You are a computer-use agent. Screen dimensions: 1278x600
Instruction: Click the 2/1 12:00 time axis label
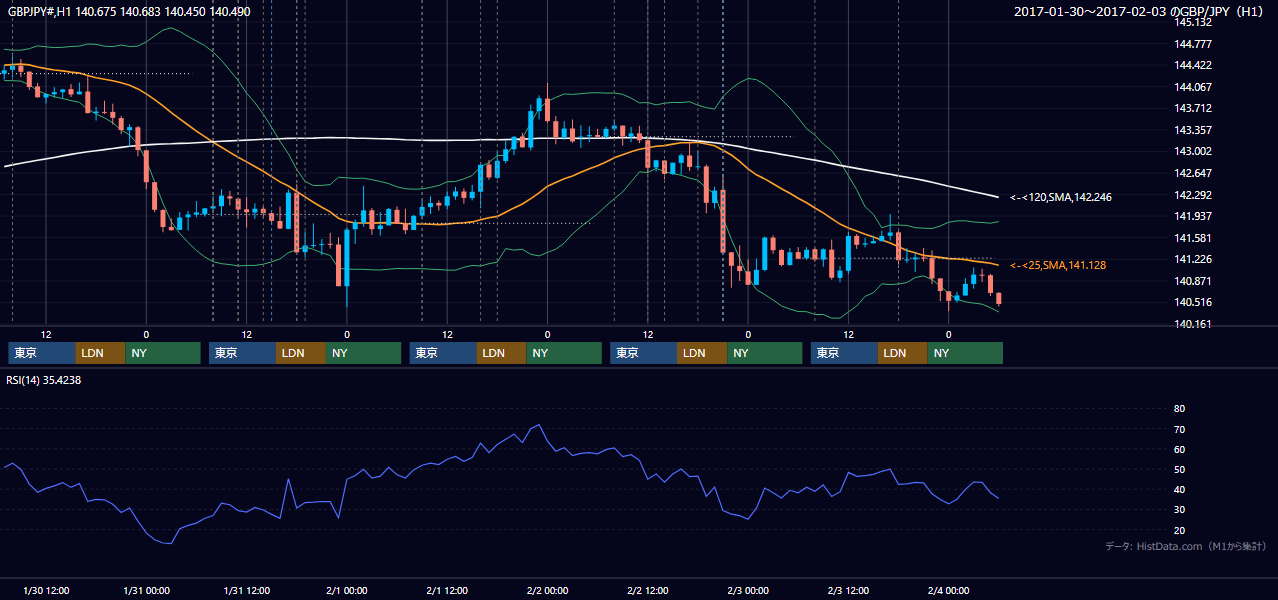click(448, 590)
